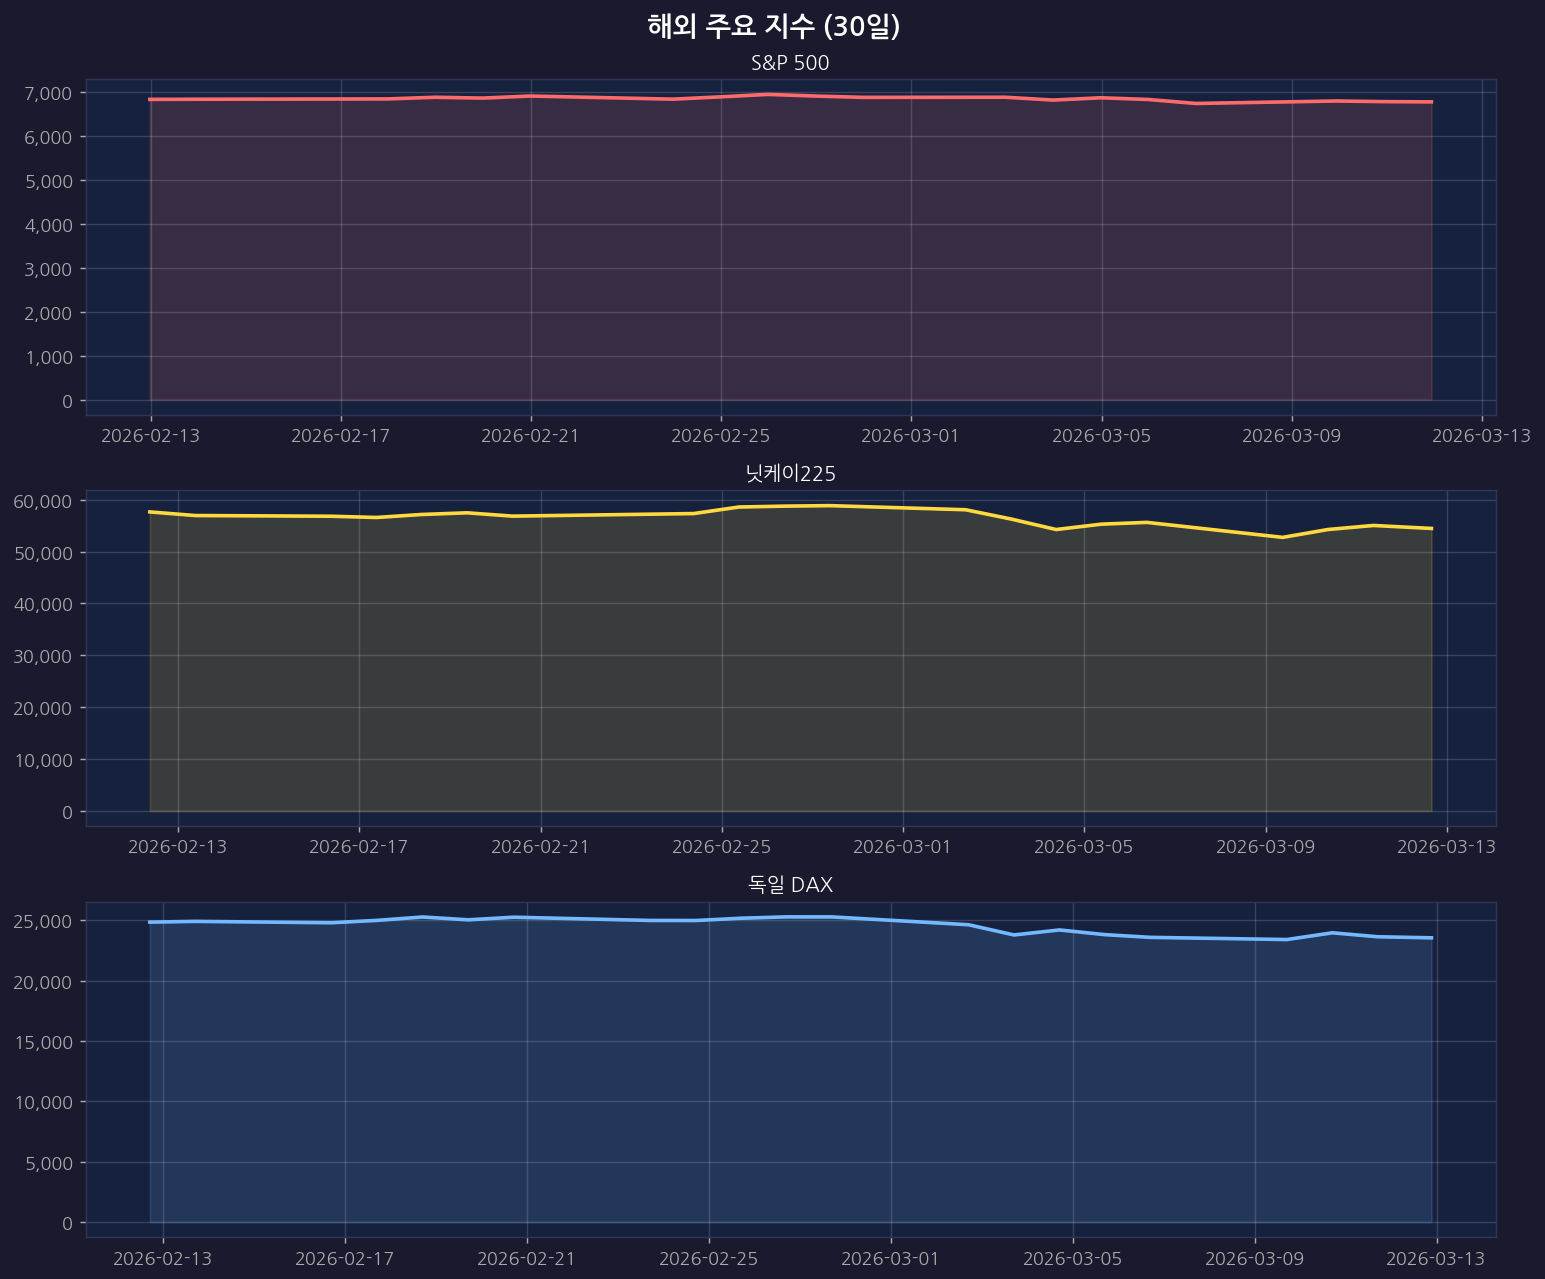Image resolution: width=1545 pixels, height=1279 pixels.
Task: Select 2026-03-01 date under the S&P 500 chart
Action: 910,436
